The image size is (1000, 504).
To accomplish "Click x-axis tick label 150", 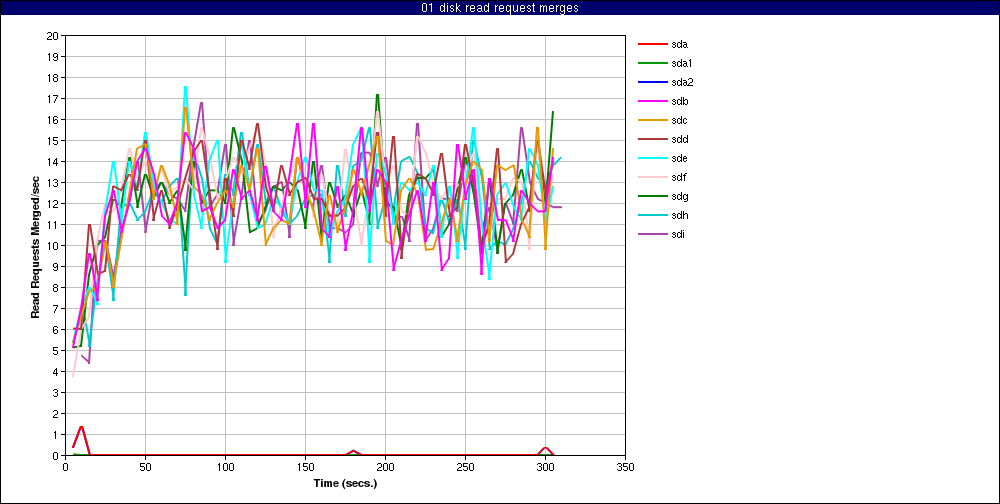I will (x=305, y=467).
